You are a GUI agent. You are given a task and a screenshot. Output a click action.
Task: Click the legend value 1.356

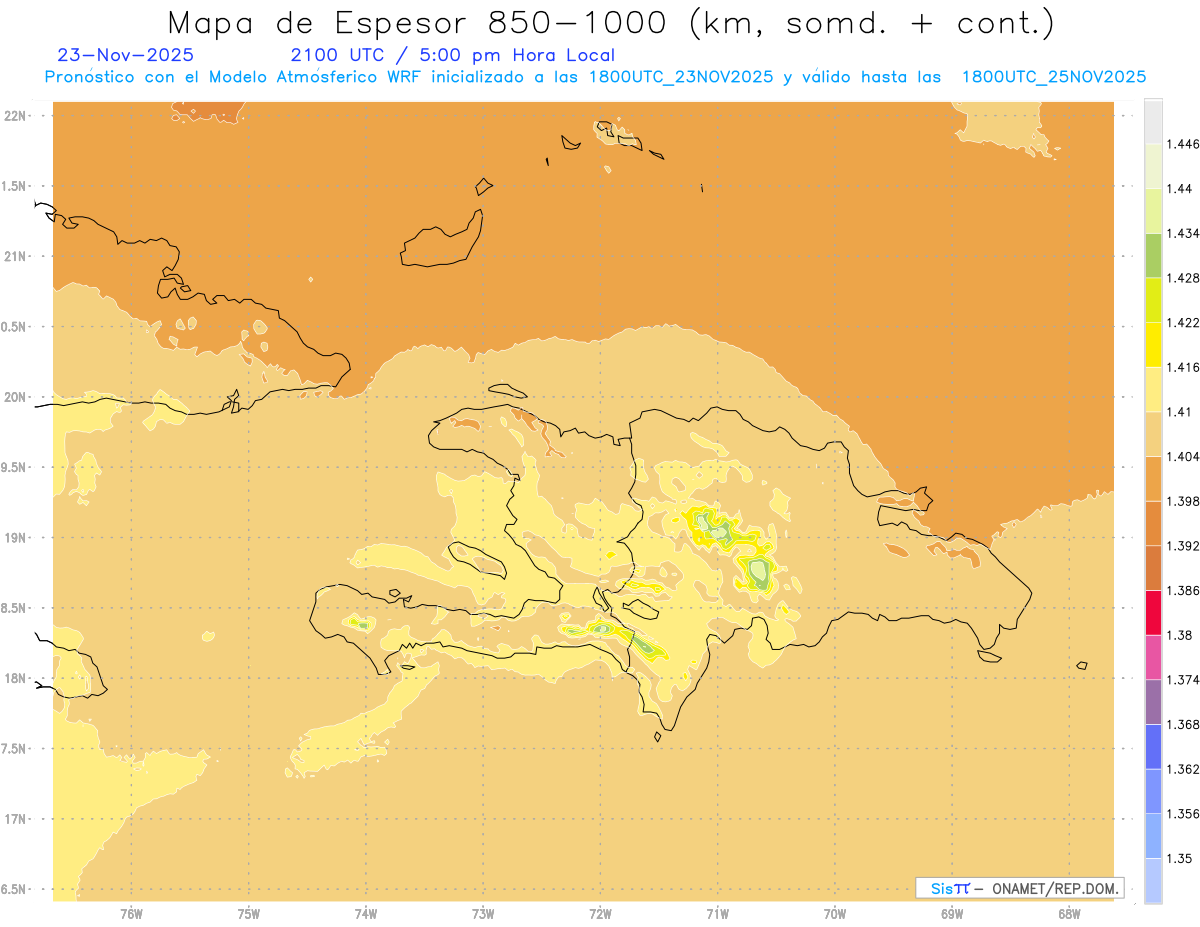coord(1183,814)
